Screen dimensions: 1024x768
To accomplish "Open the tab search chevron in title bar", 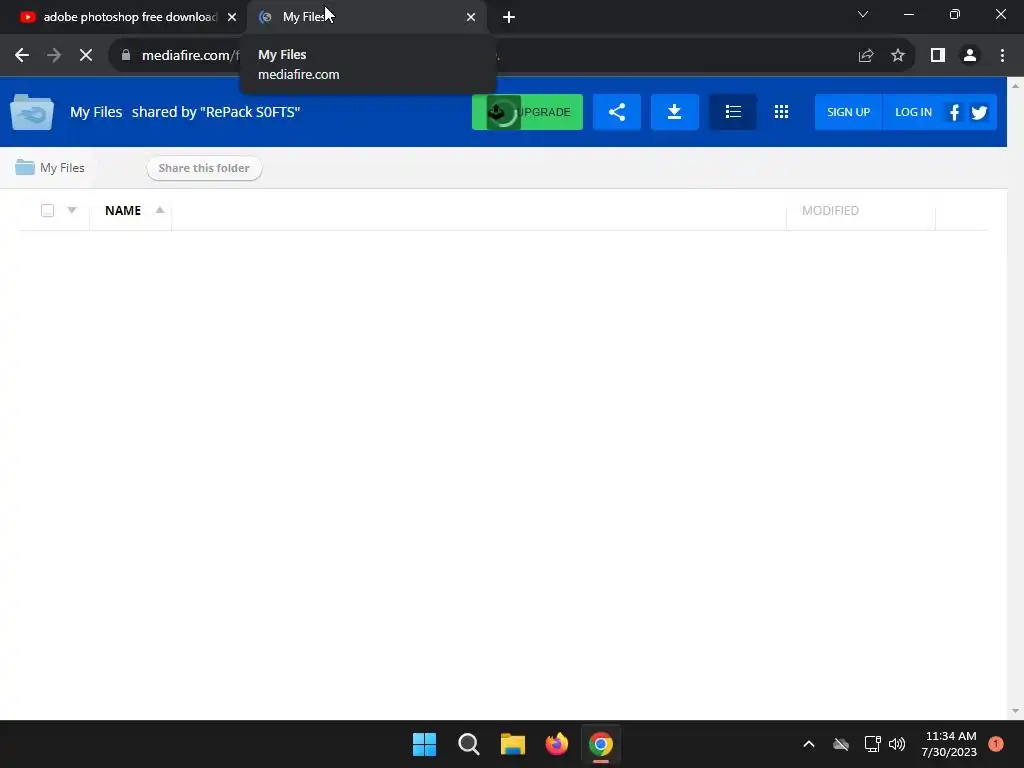I will point(863,14).
